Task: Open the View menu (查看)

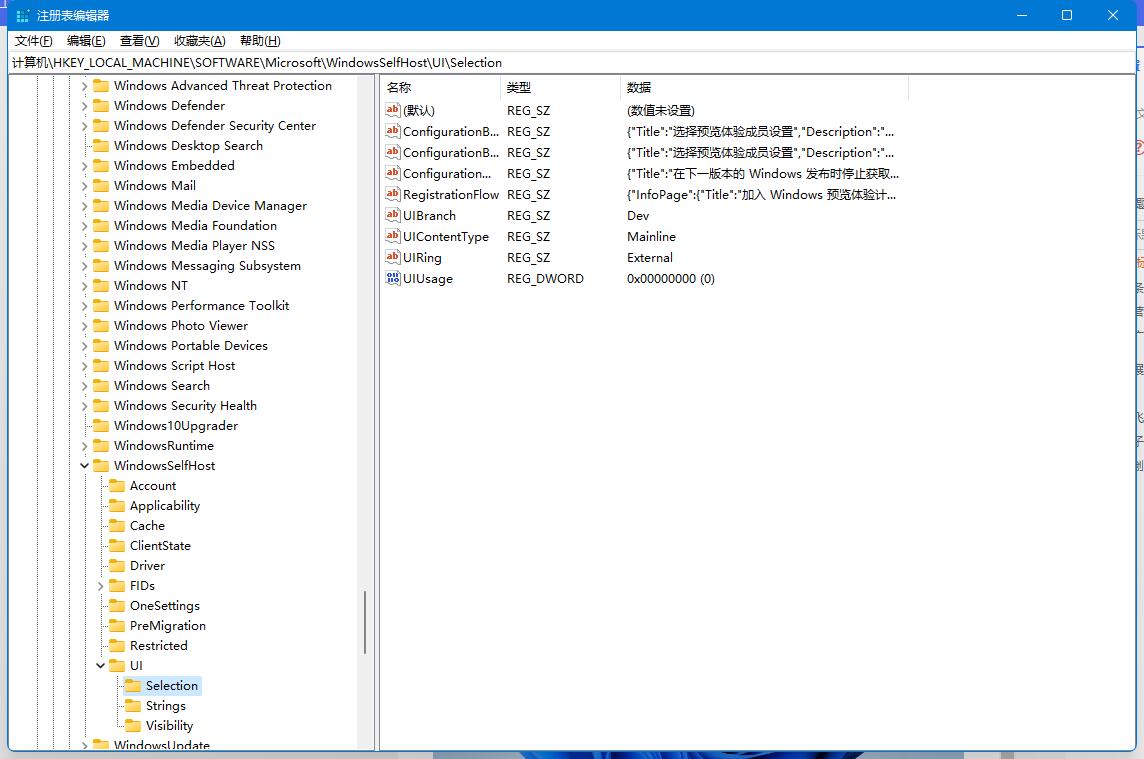Action: tap(139, 41)
